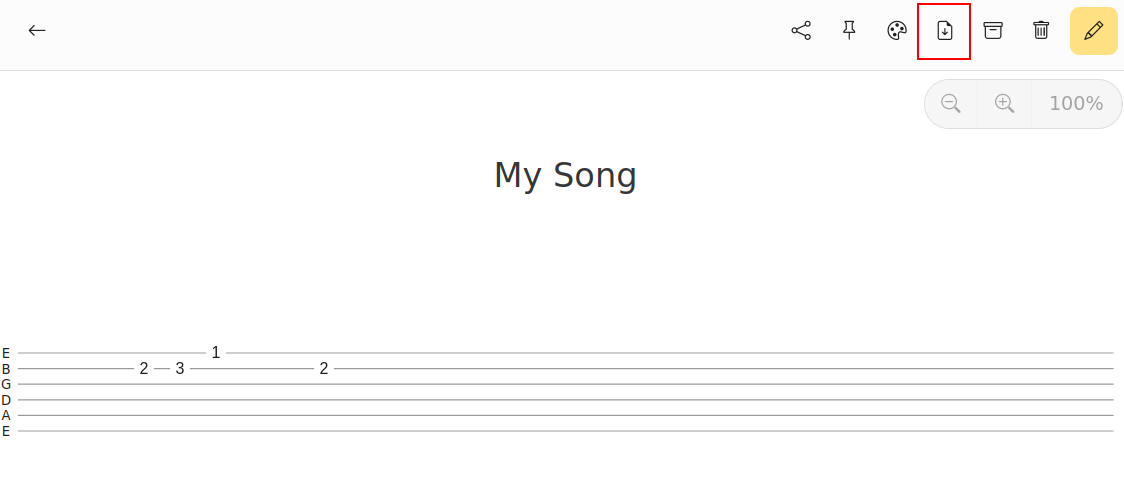Image resolution: width=1124 pixels, height=499 pixels.
Task: Go back using the left arrow
Action: tap(37, 30)
